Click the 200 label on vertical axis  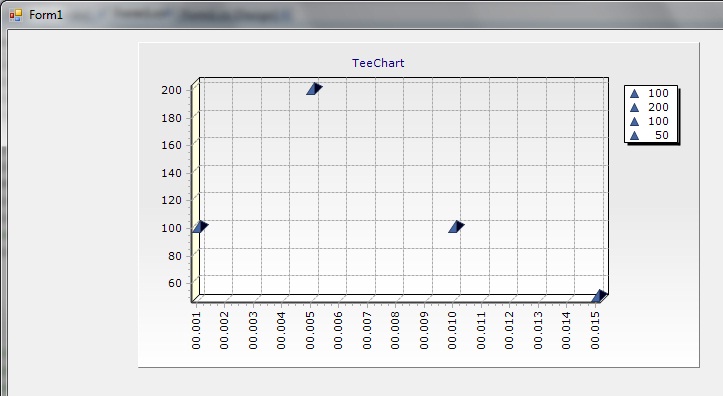coord(172,90)
